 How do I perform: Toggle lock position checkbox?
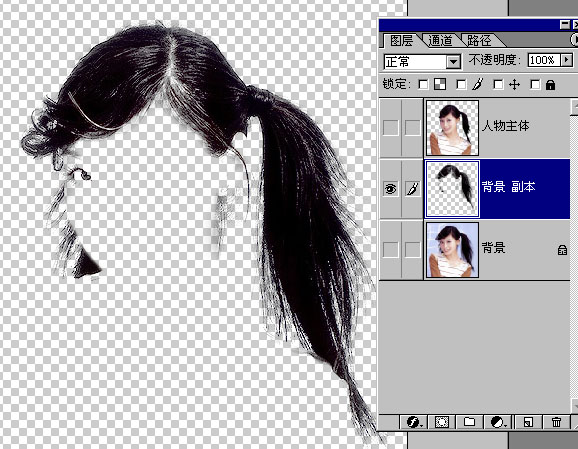498,85
